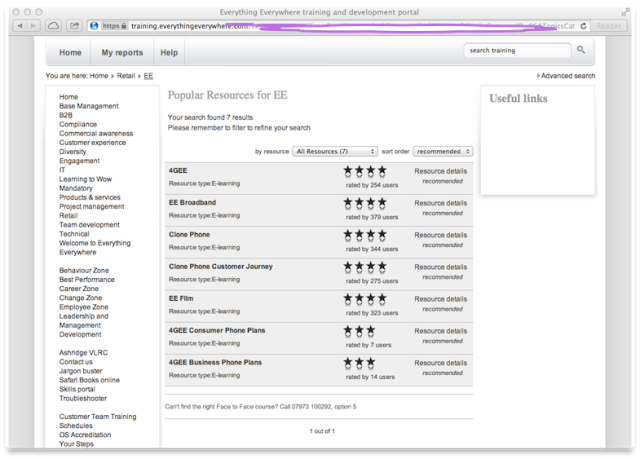
Task: Select Base Management in the sidebar
Action: click(x=89, y=106)
